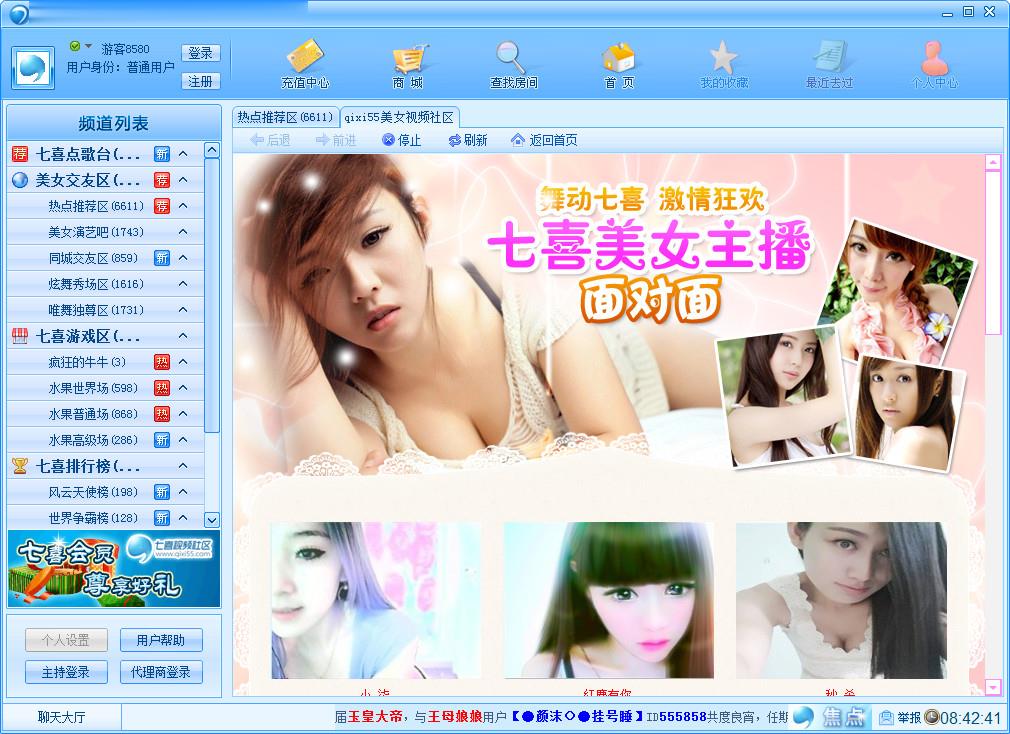The width and height of the screenshot is (1010, 734).
Task: Click the globe icon of 美女交友区
Action: click(x=20, y=180)
